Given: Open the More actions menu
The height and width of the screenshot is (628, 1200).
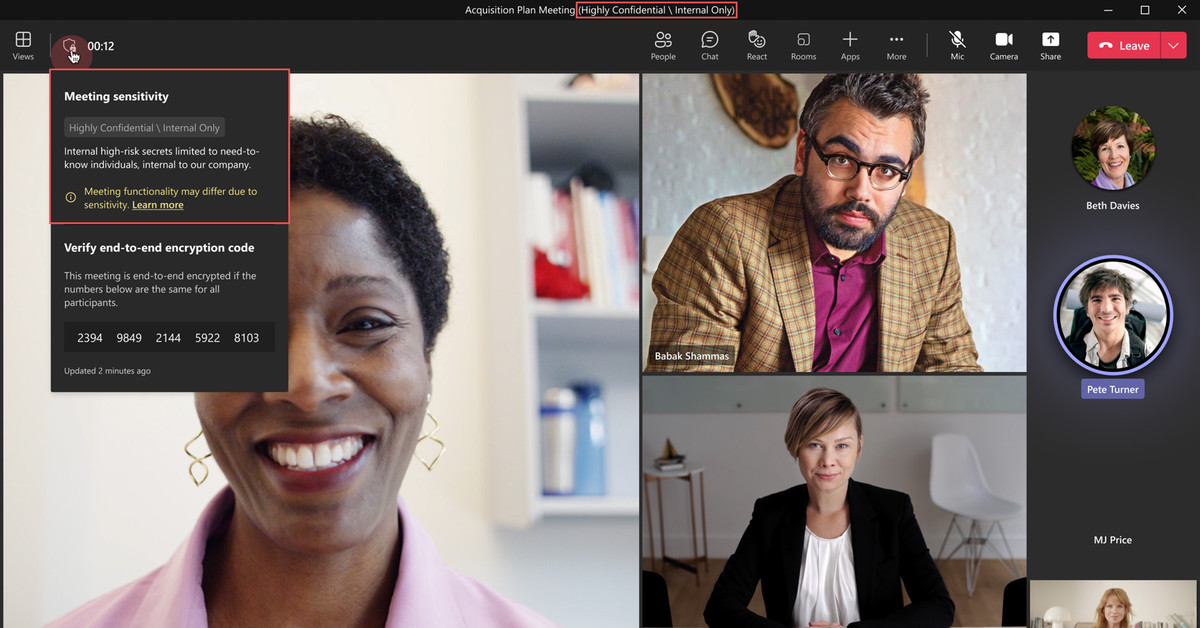Looking at the screenshot, I should (896, 45).
